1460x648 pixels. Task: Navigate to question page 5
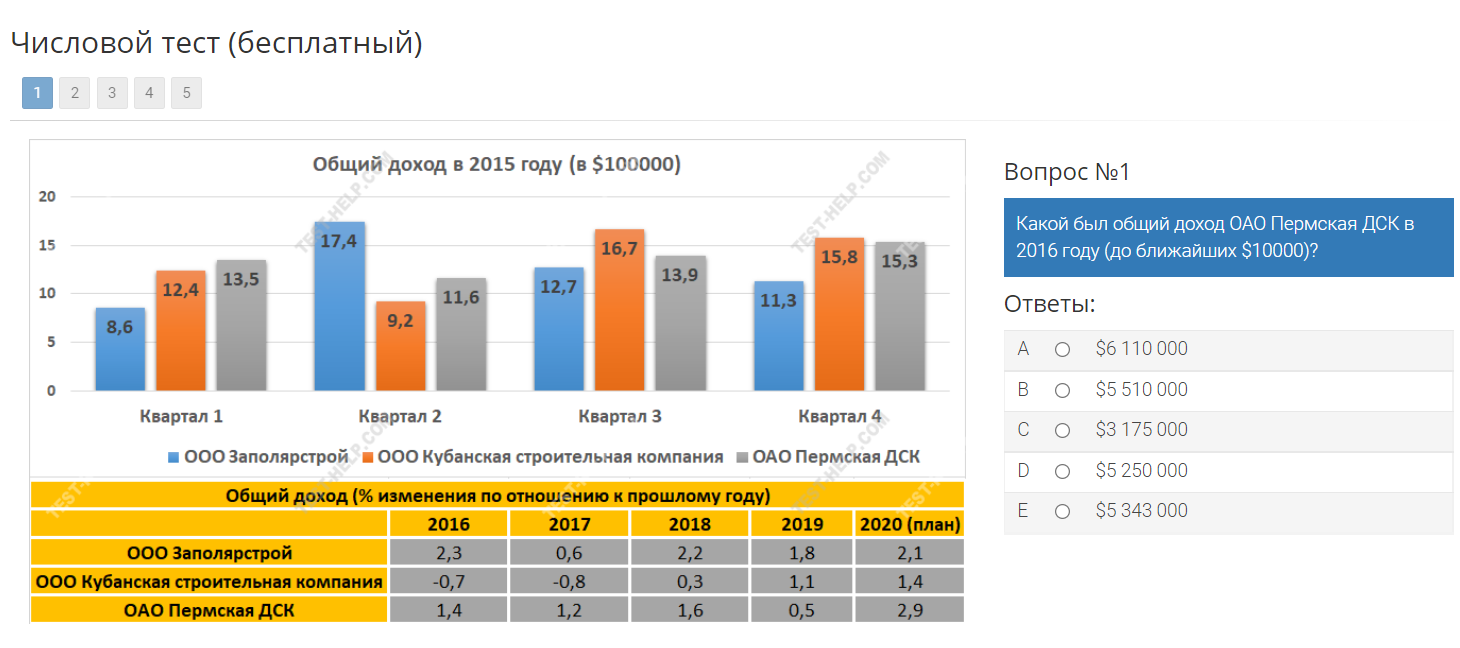point(186,93)
